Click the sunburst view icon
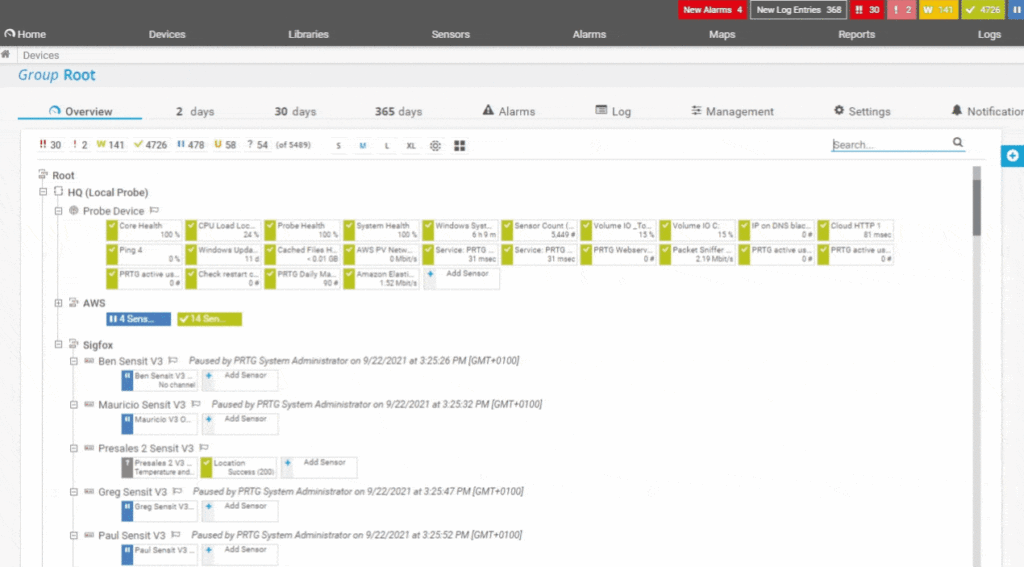Screen dimensions: 1024x567 pyautogui.click(x=435, y=146)
